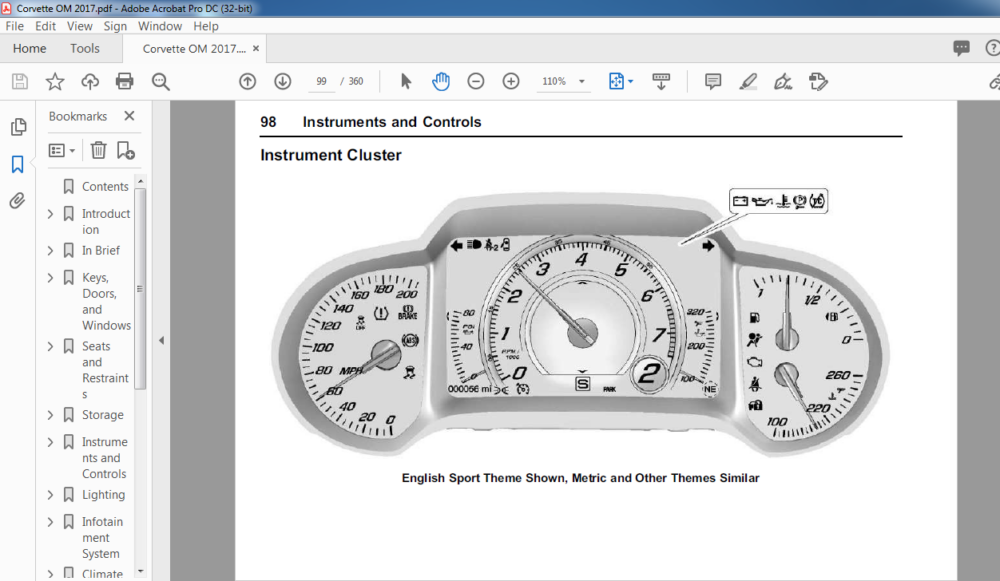Open the Window menu

click(x=160, y=26)
